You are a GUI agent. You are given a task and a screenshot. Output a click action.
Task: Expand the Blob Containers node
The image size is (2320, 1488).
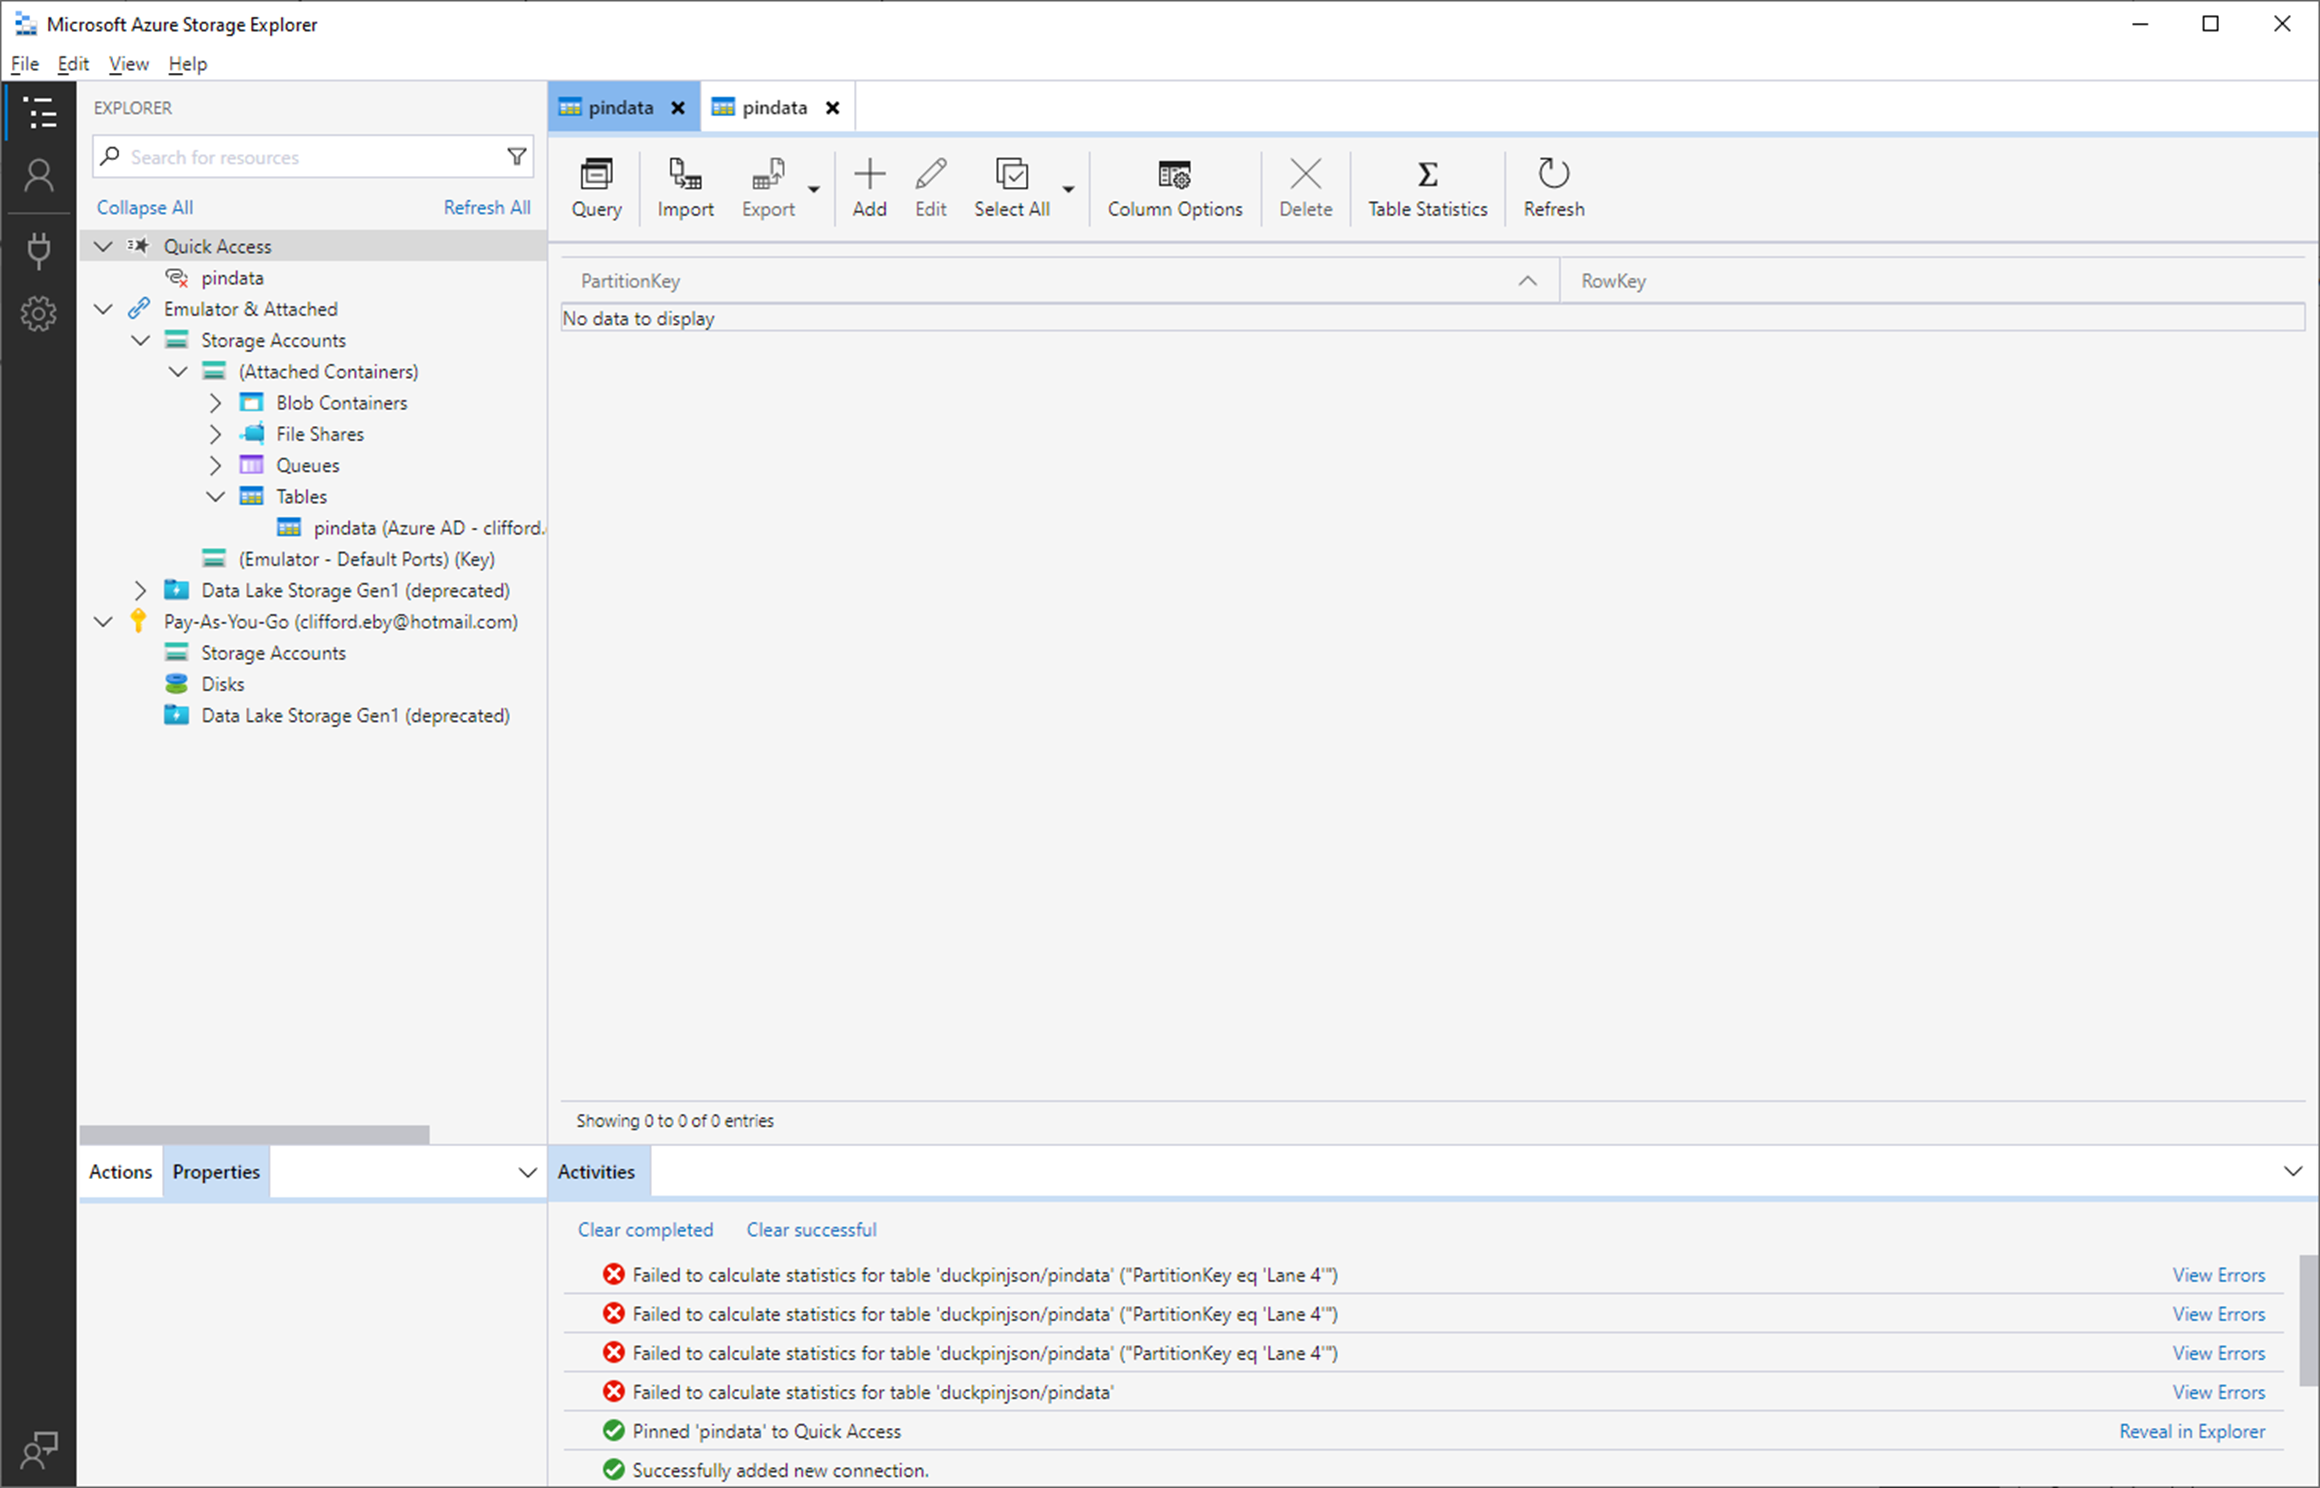pos(215,402)
